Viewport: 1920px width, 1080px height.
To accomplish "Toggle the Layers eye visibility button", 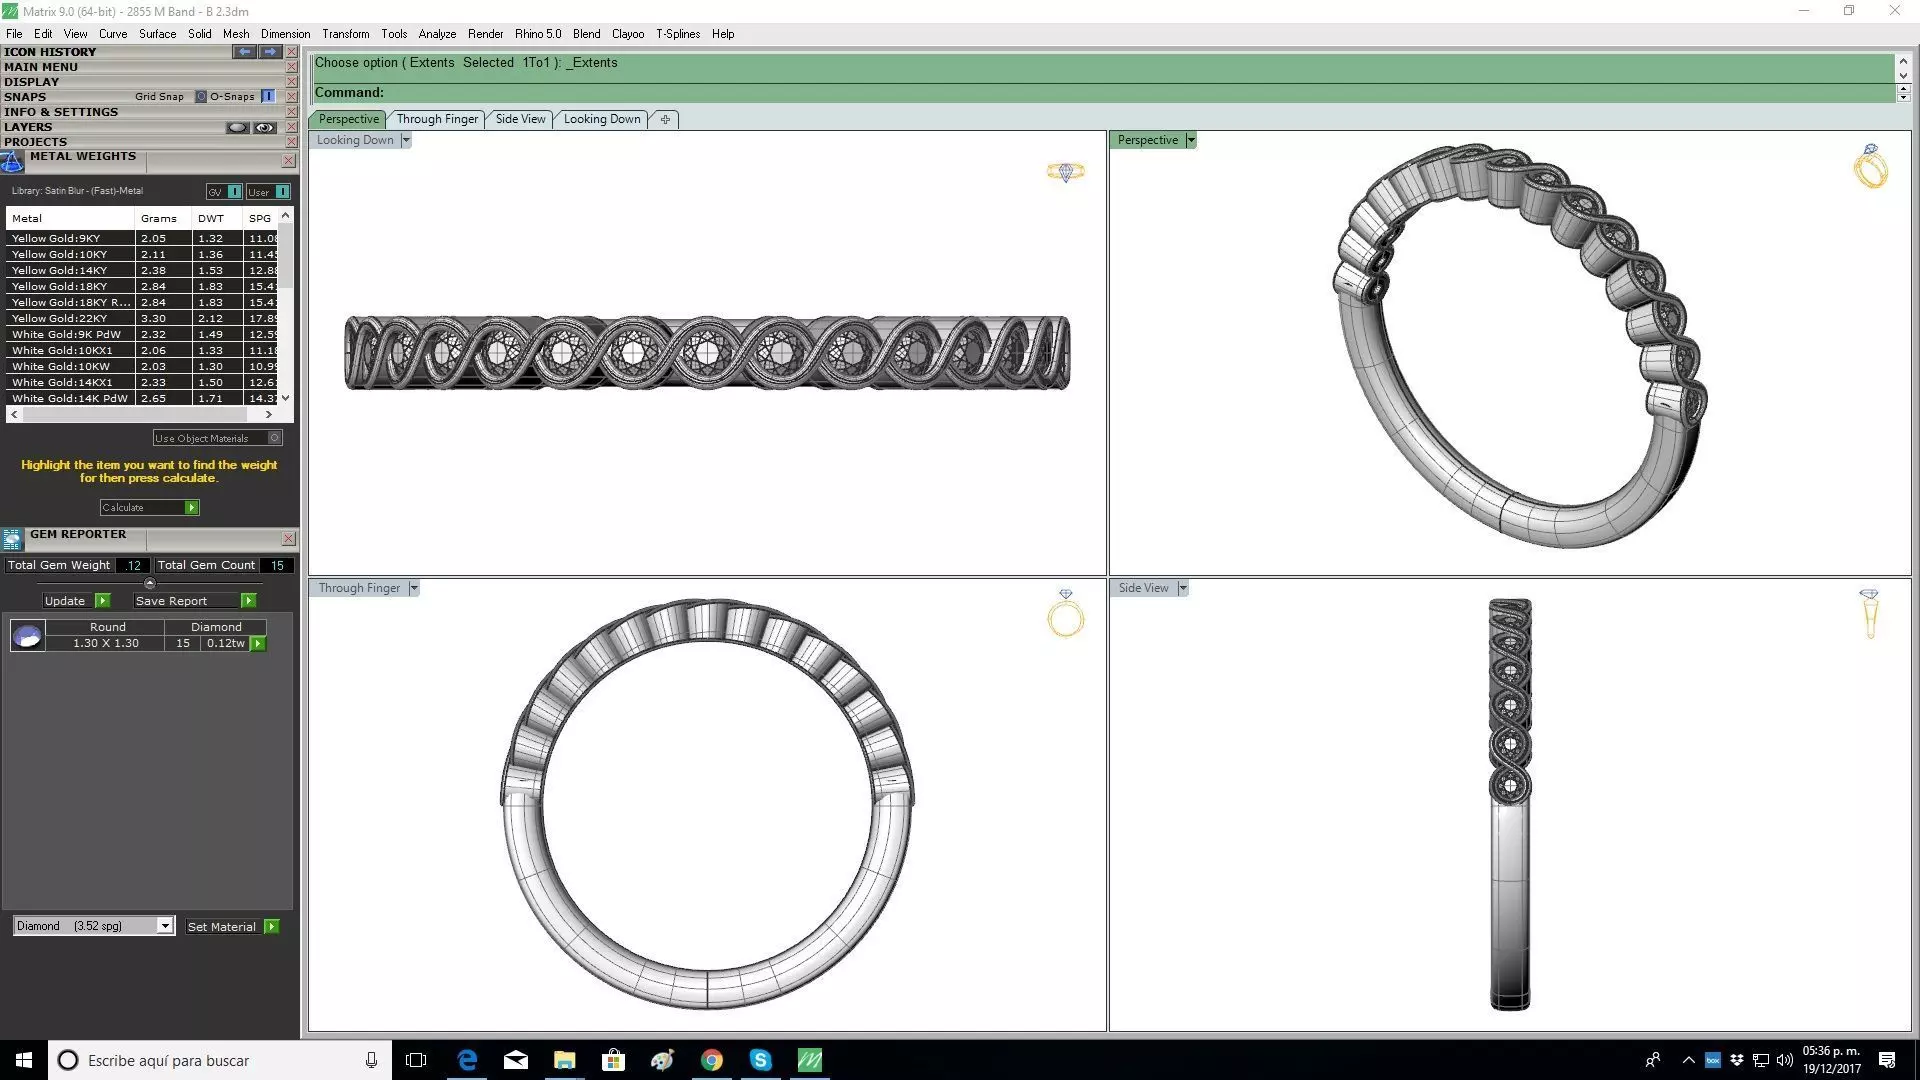I will pyautogui.click(x=264, y=128).
